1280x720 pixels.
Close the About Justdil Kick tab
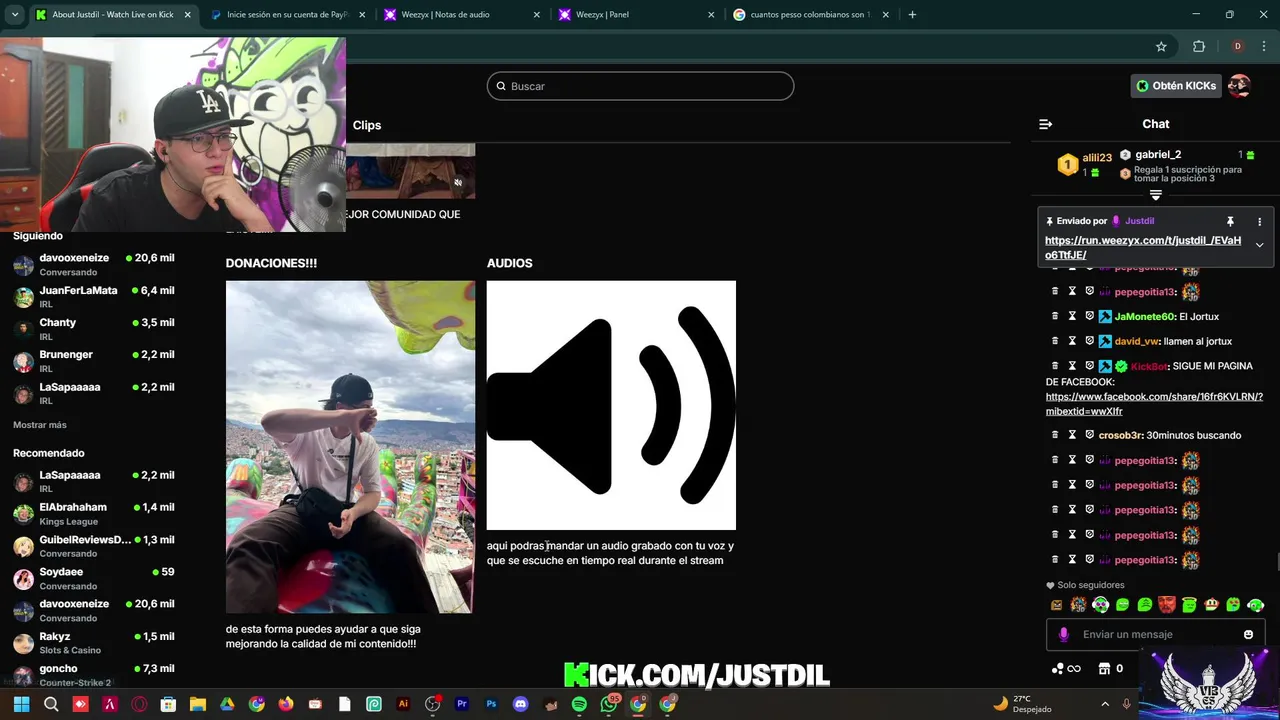tap(187, 15)
